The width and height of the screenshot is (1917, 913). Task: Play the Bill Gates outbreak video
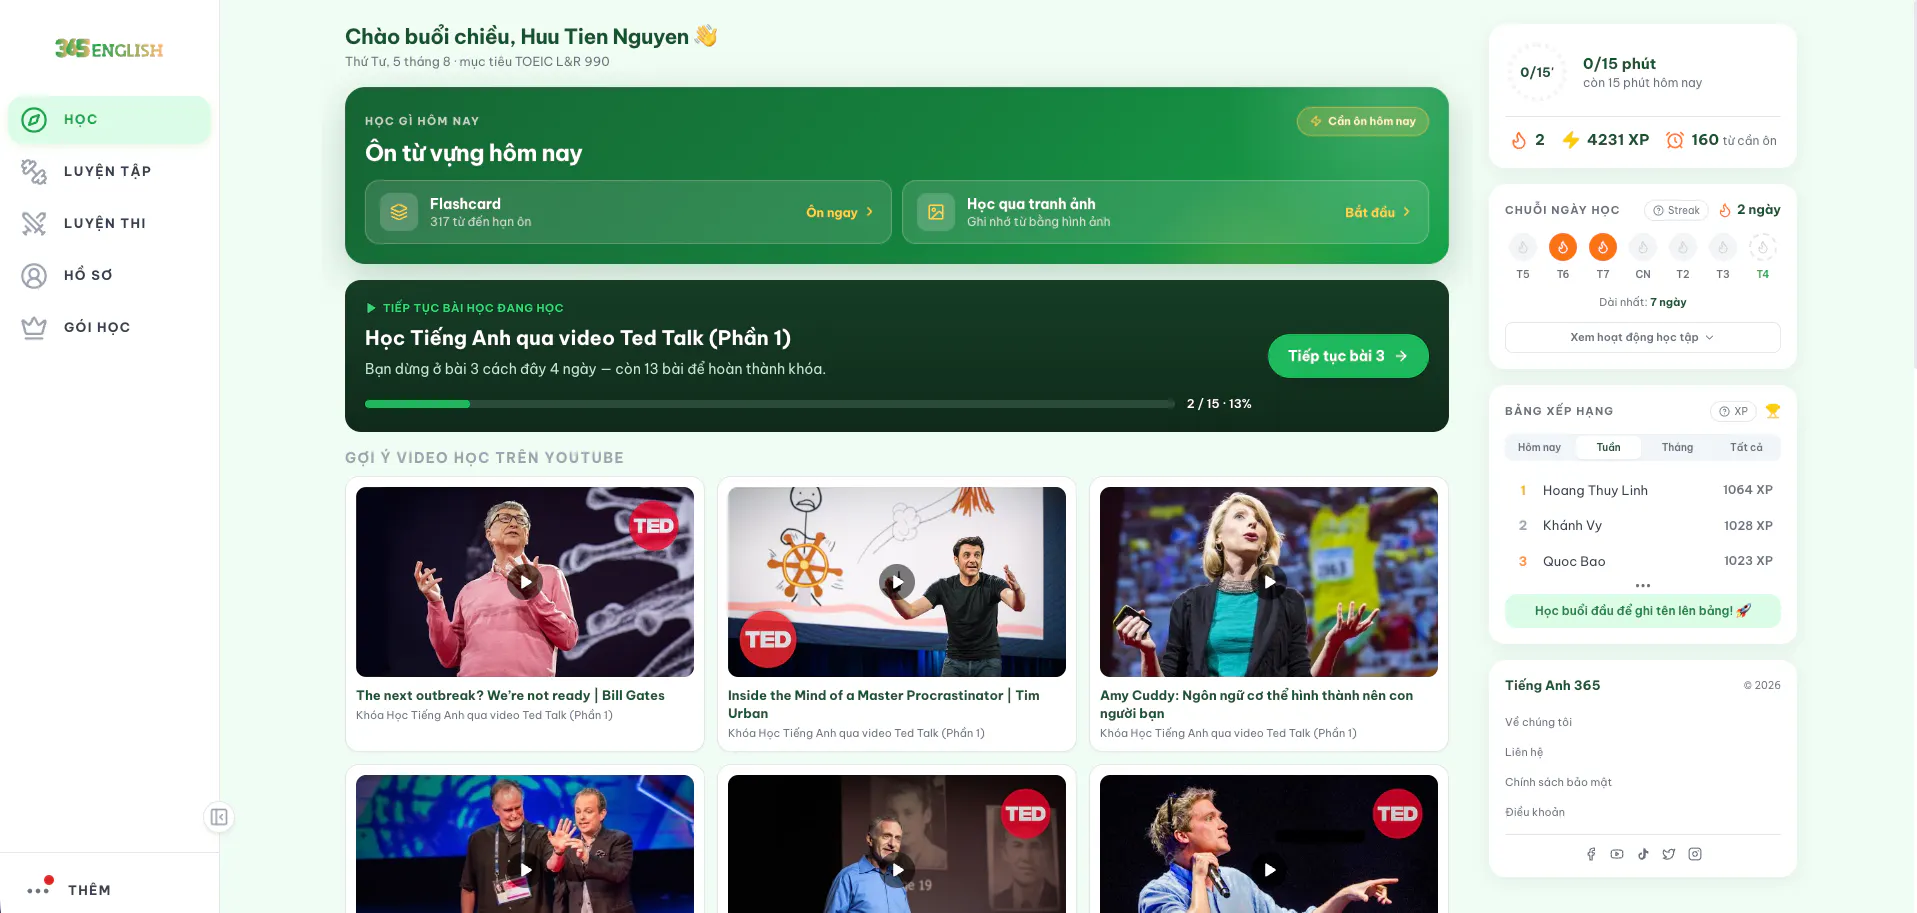coord(525,582)
